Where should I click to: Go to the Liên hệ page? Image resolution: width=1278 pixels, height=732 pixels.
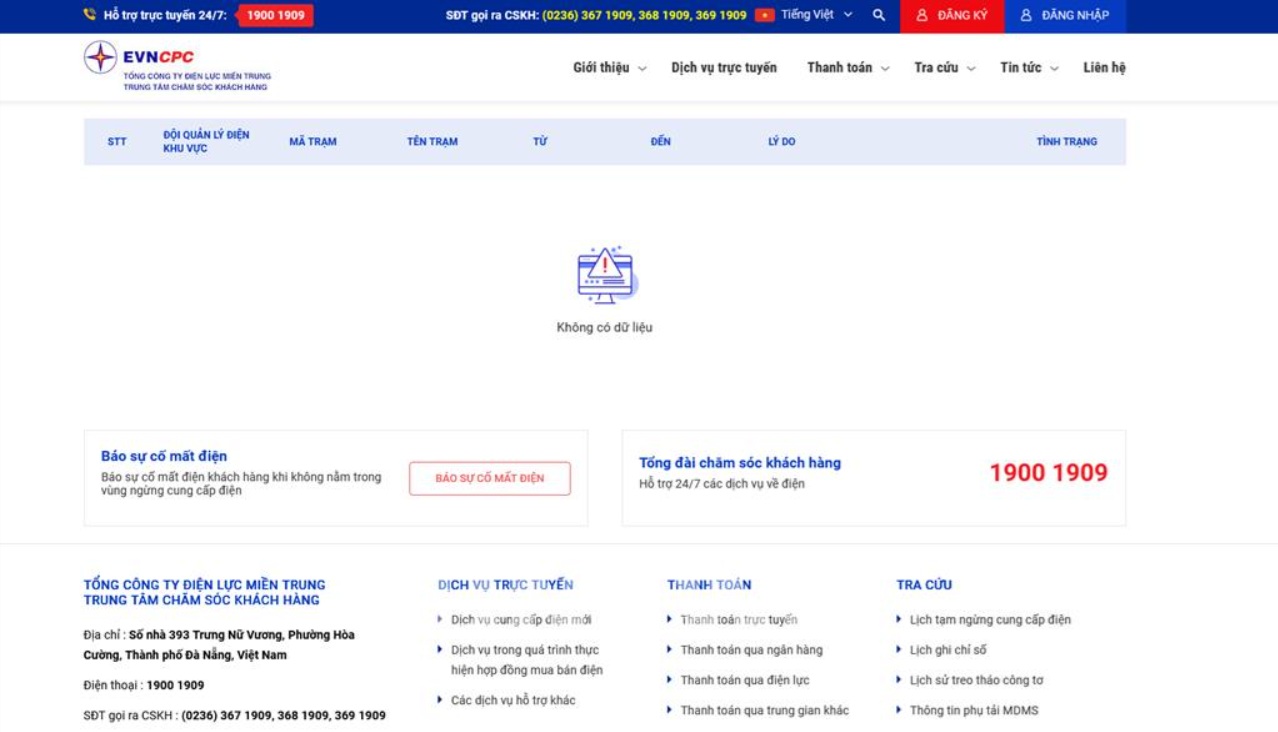(1104, 68)
